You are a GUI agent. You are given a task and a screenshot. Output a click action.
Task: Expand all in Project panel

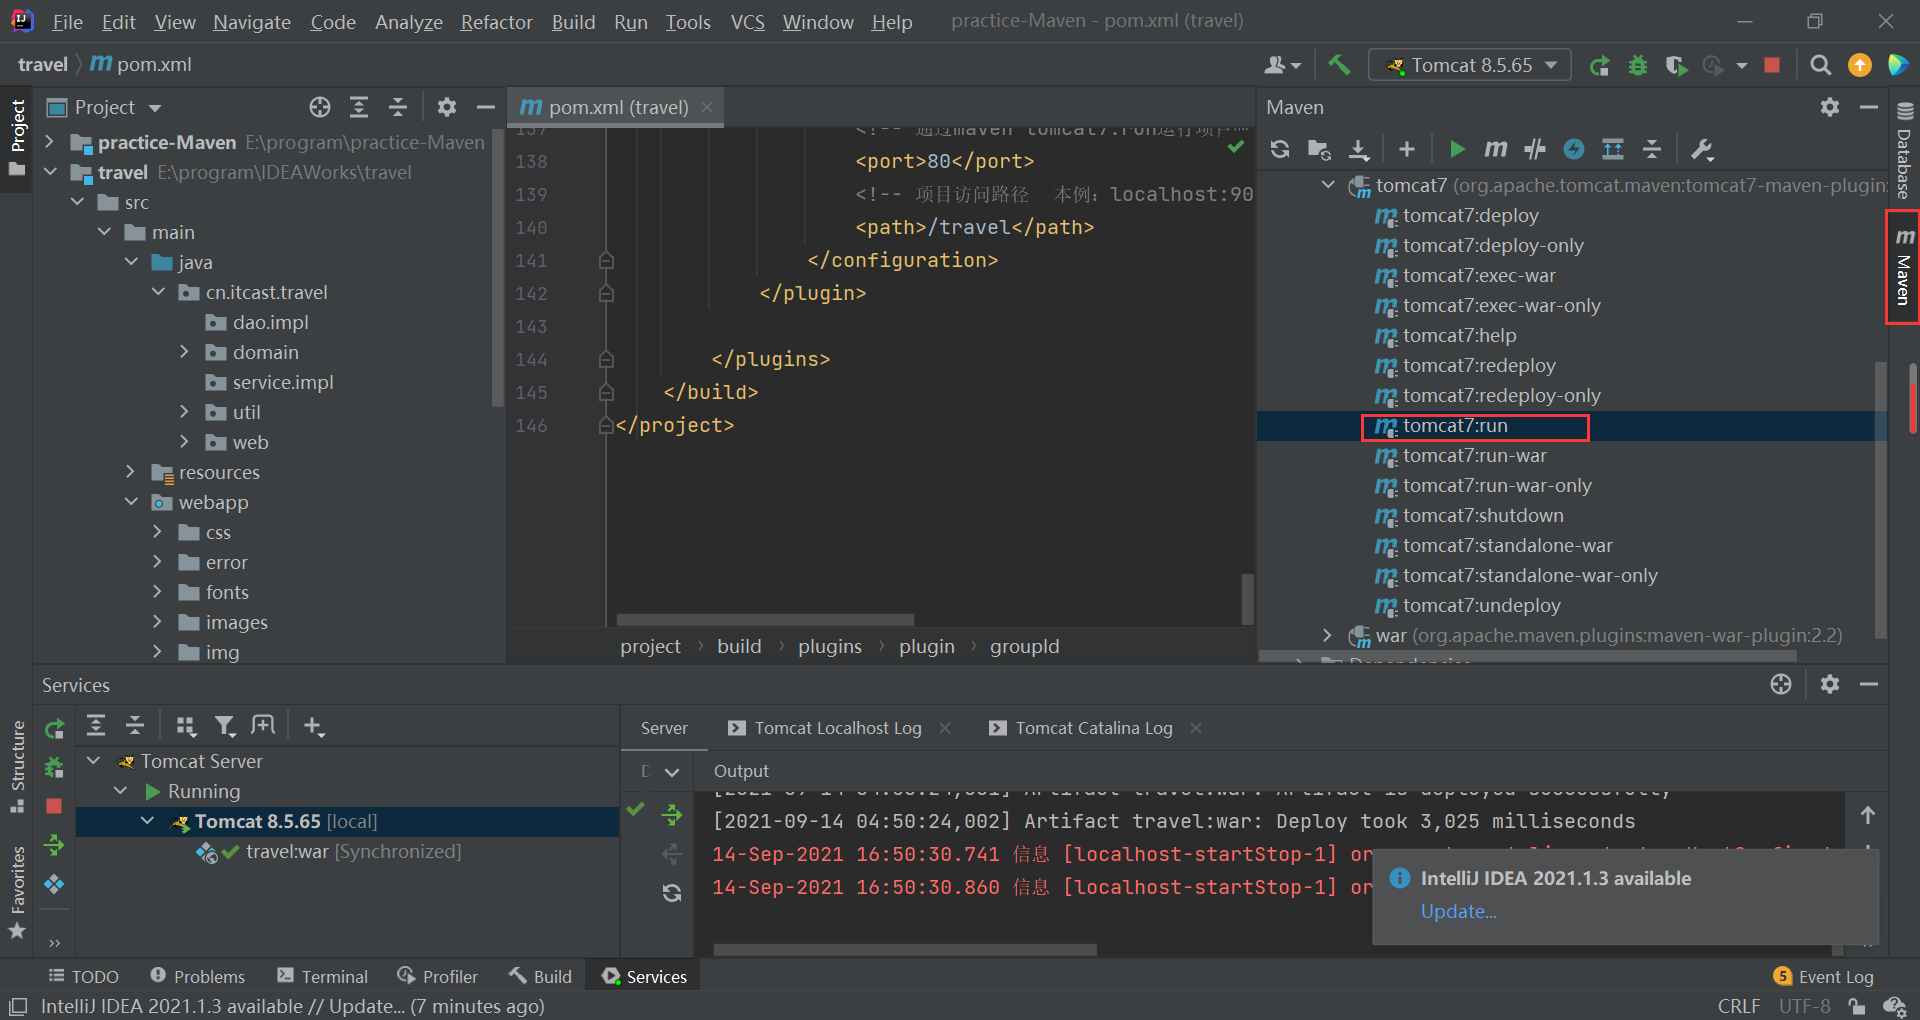(x=359, y=107)
